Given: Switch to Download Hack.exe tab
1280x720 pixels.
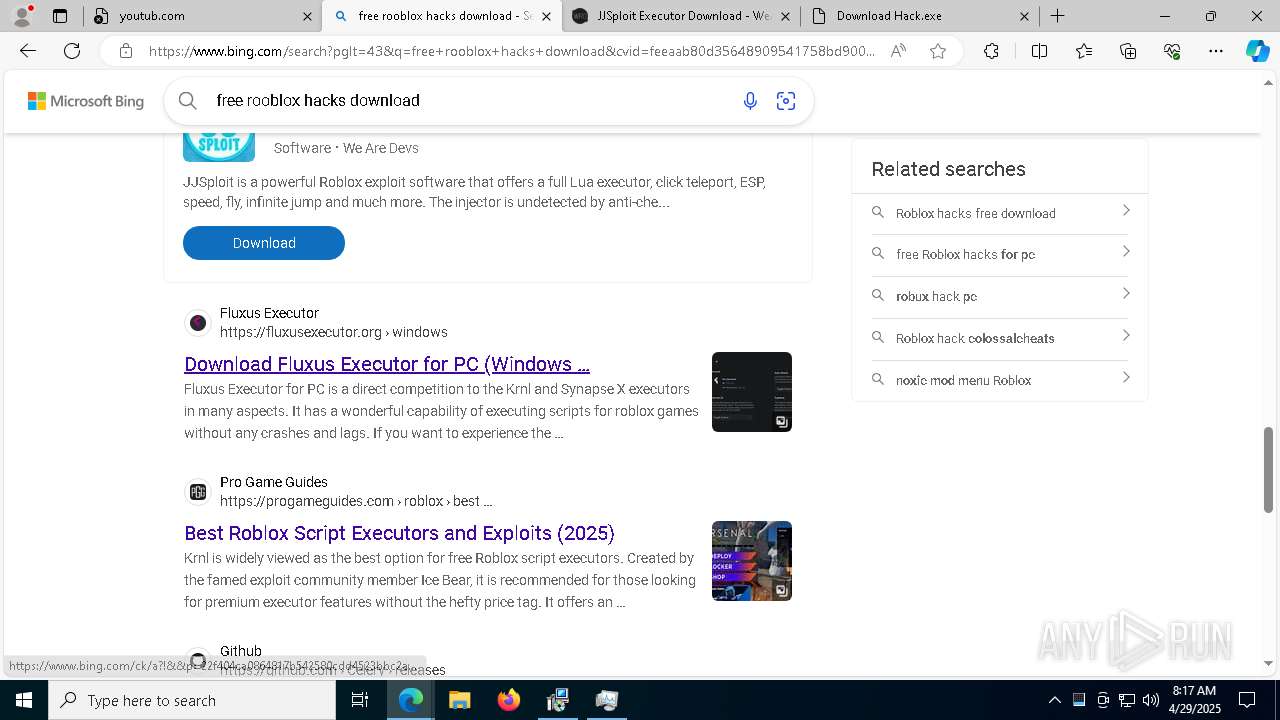Looking at the screenshot, I should [920, 16].
